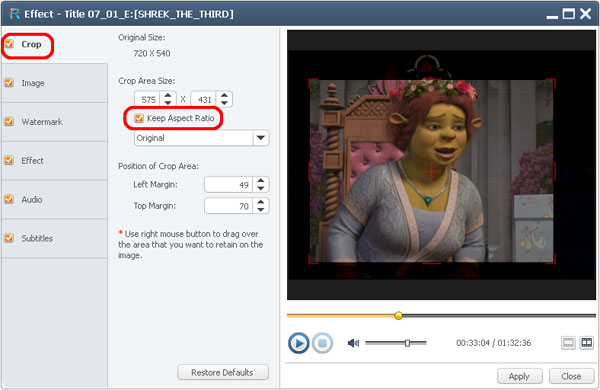Switch to the filmstrip preview view icon

(586, 343)
